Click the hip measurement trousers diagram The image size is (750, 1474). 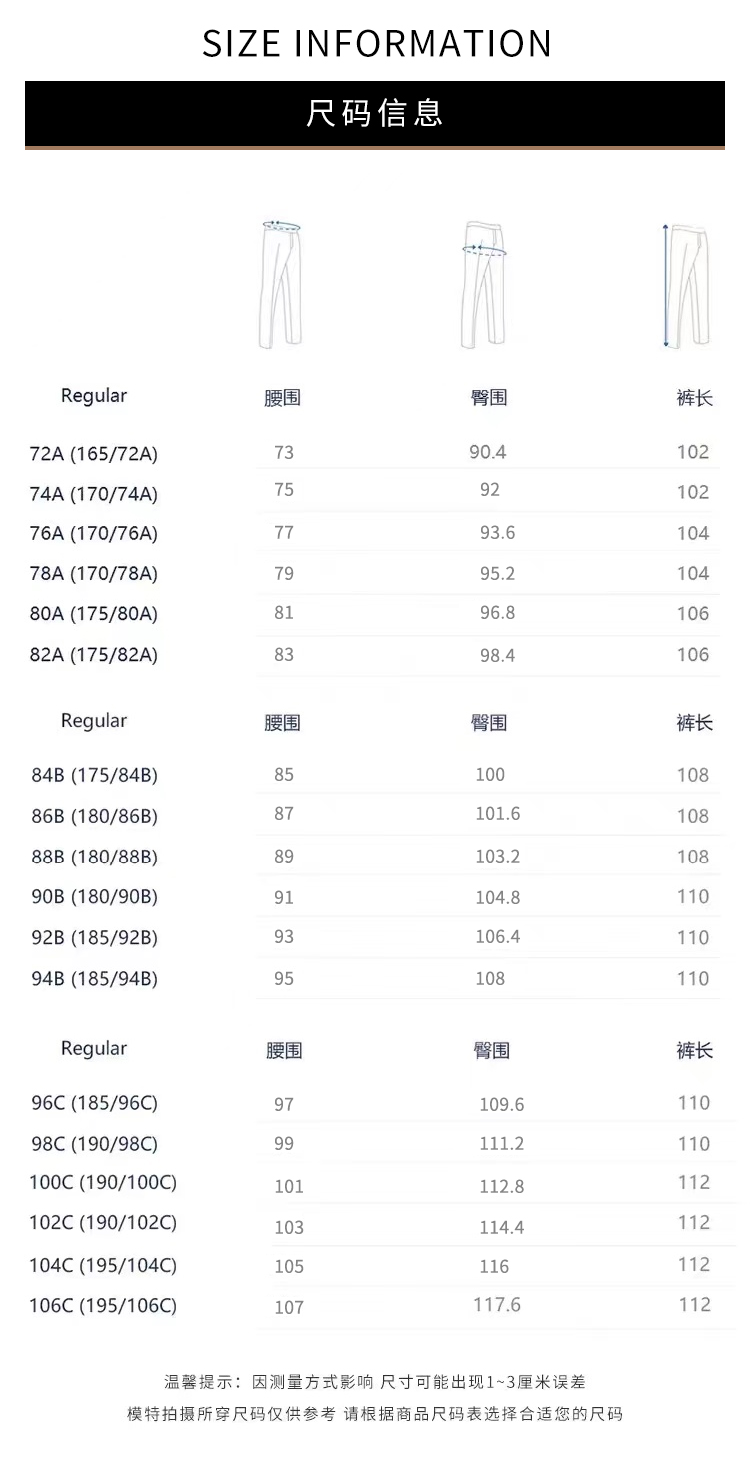click(x=484, y=284)
